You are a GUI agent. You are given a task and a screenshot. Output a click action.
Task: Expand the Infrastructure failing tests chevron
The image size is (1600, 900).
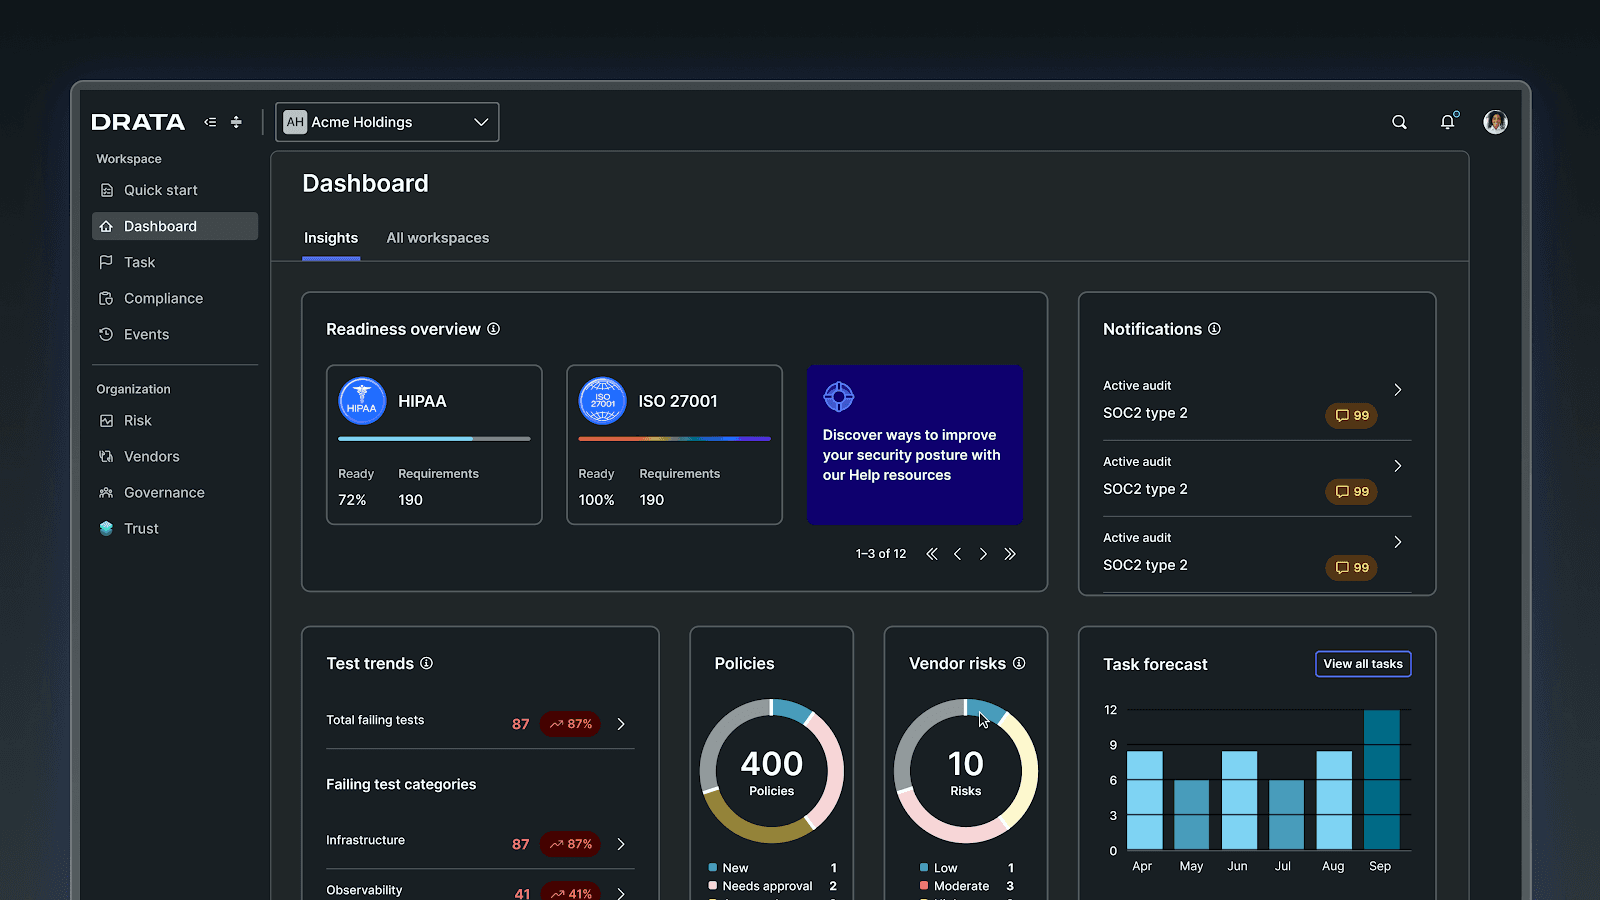(621, 844)
